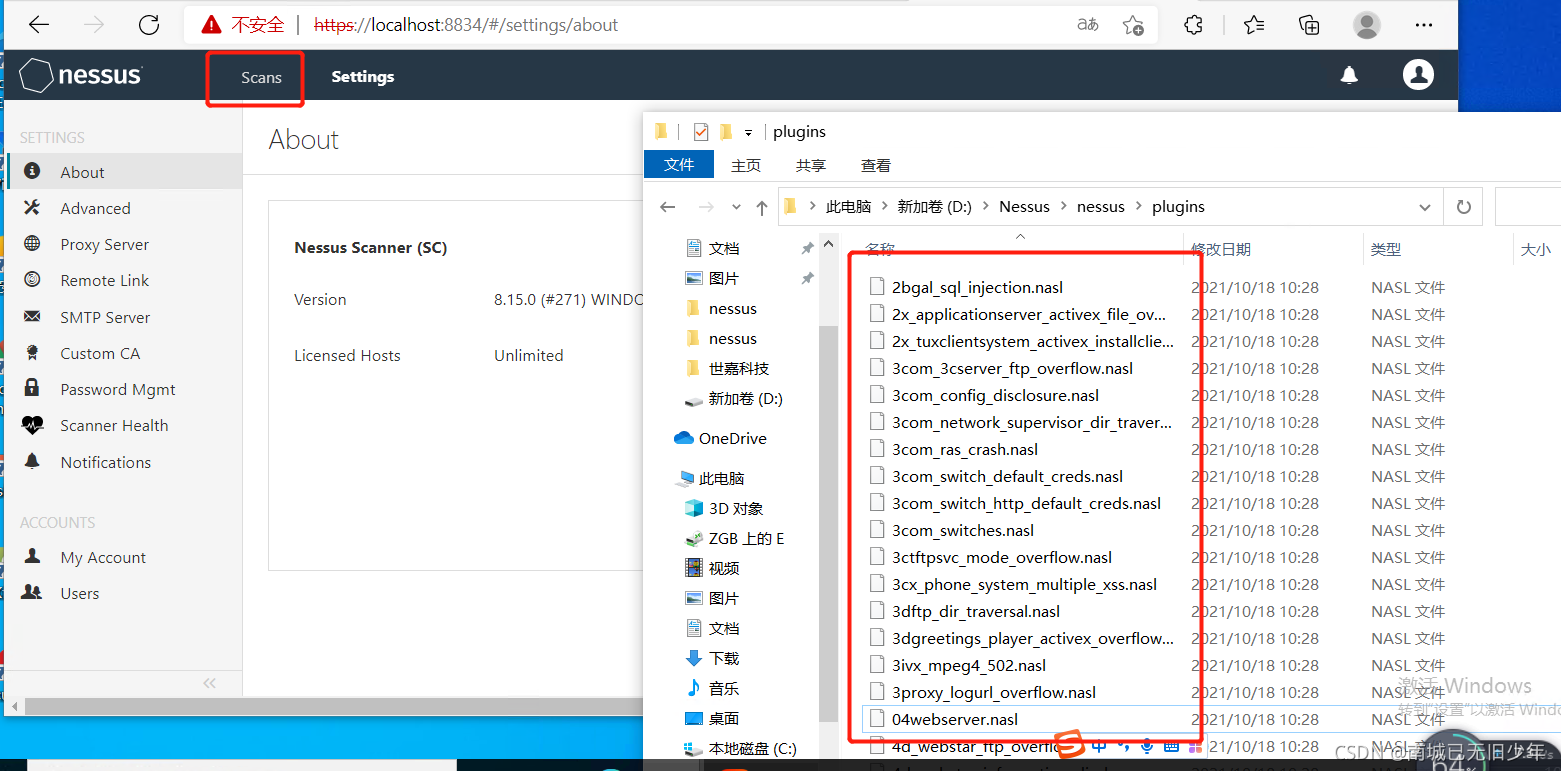Click the Proxy Server globe icon

point(32,243)
